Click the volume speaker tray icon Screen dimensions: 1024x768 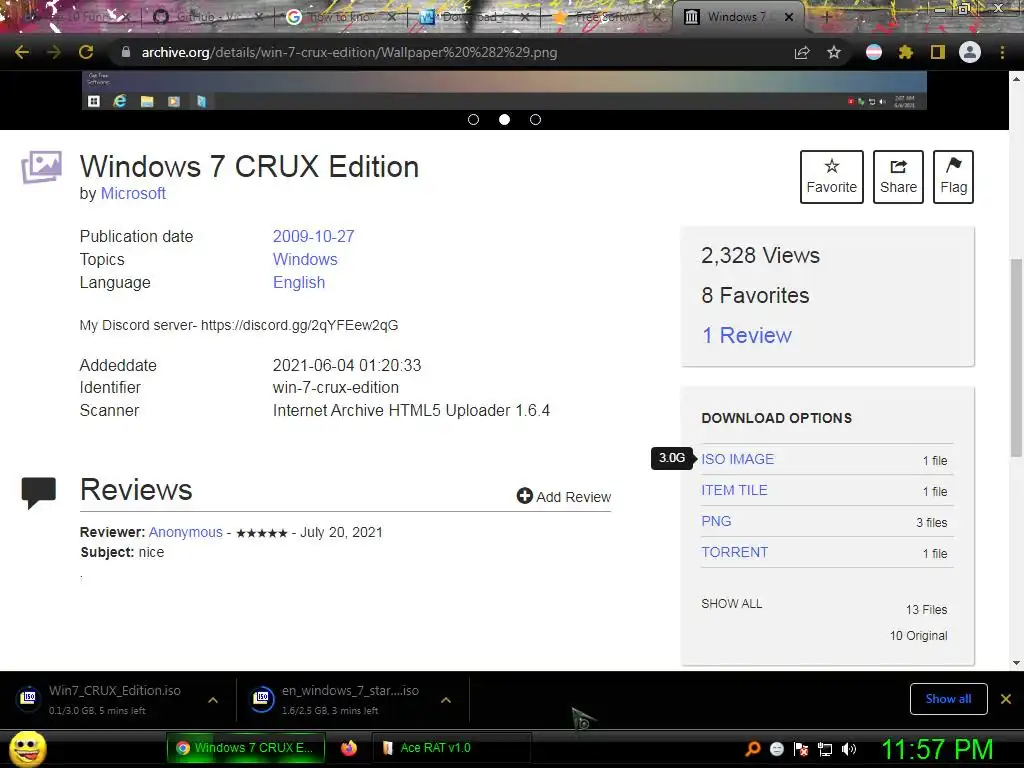pyautogui.click(x=849, y=749)
